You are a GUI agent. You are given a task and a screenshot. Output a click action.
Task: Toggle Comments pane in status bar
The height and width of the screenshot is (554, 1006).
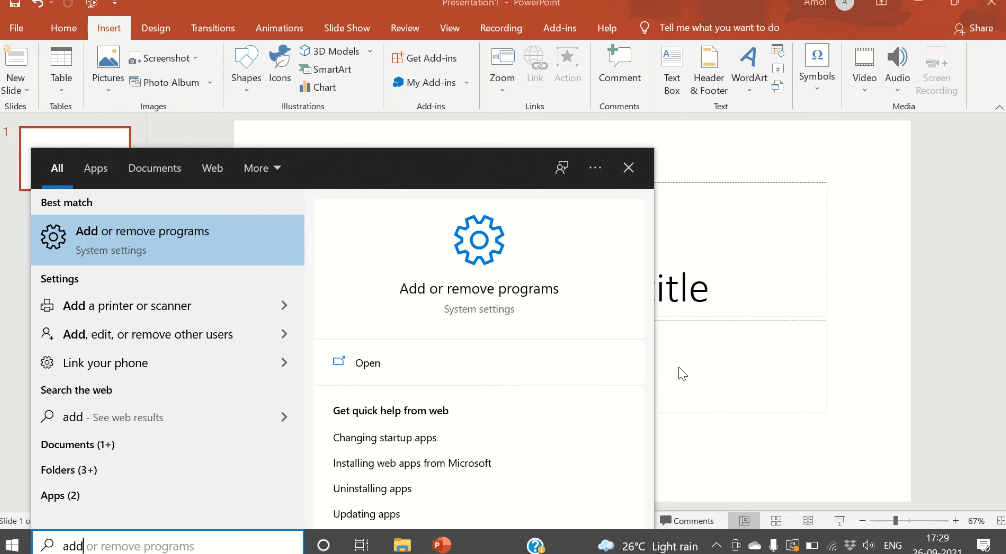pos(686,521)
